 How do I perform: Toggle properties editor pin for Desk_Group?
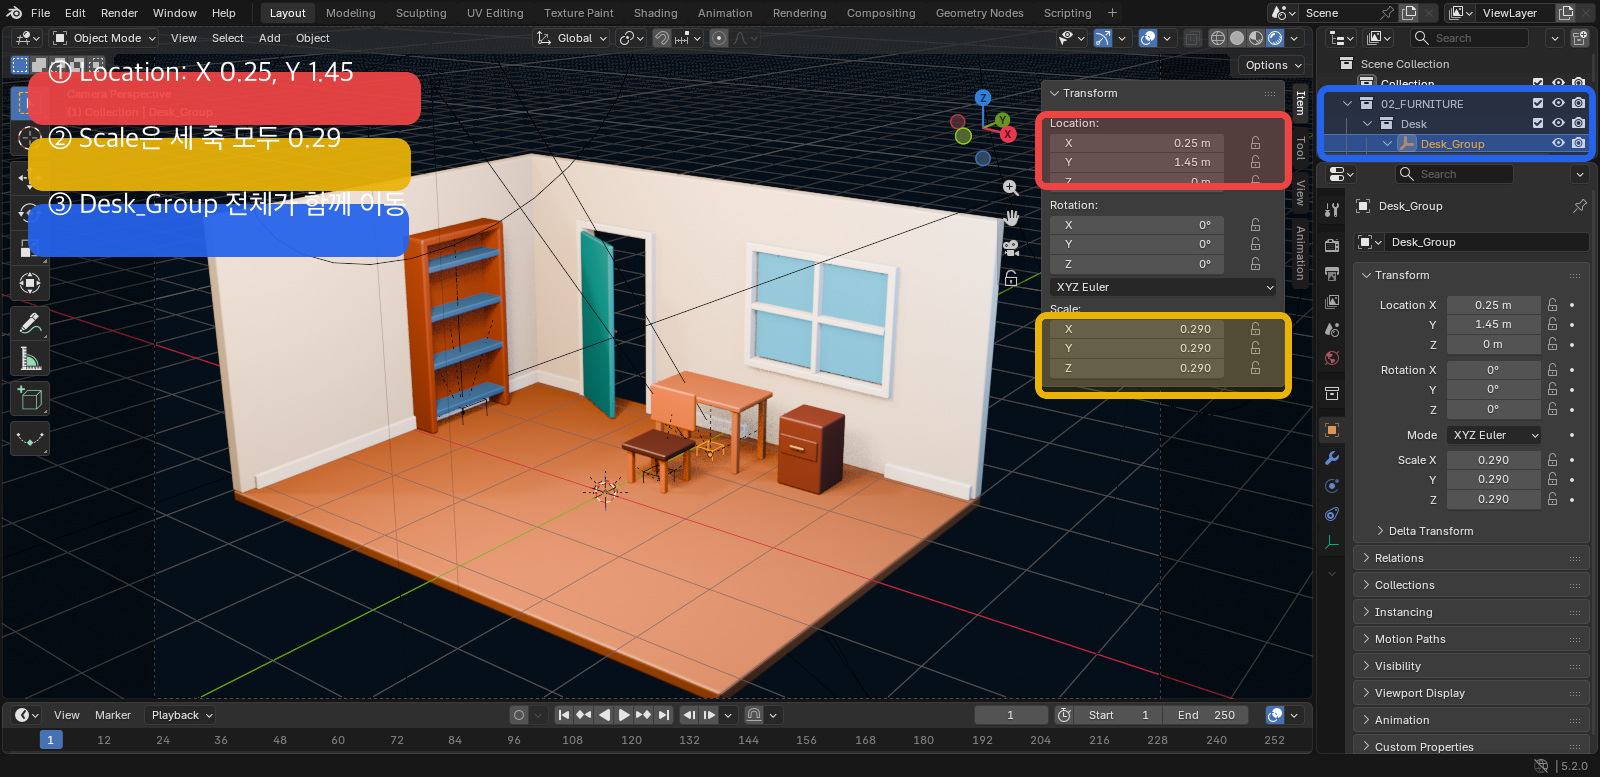click(1580, 206)
